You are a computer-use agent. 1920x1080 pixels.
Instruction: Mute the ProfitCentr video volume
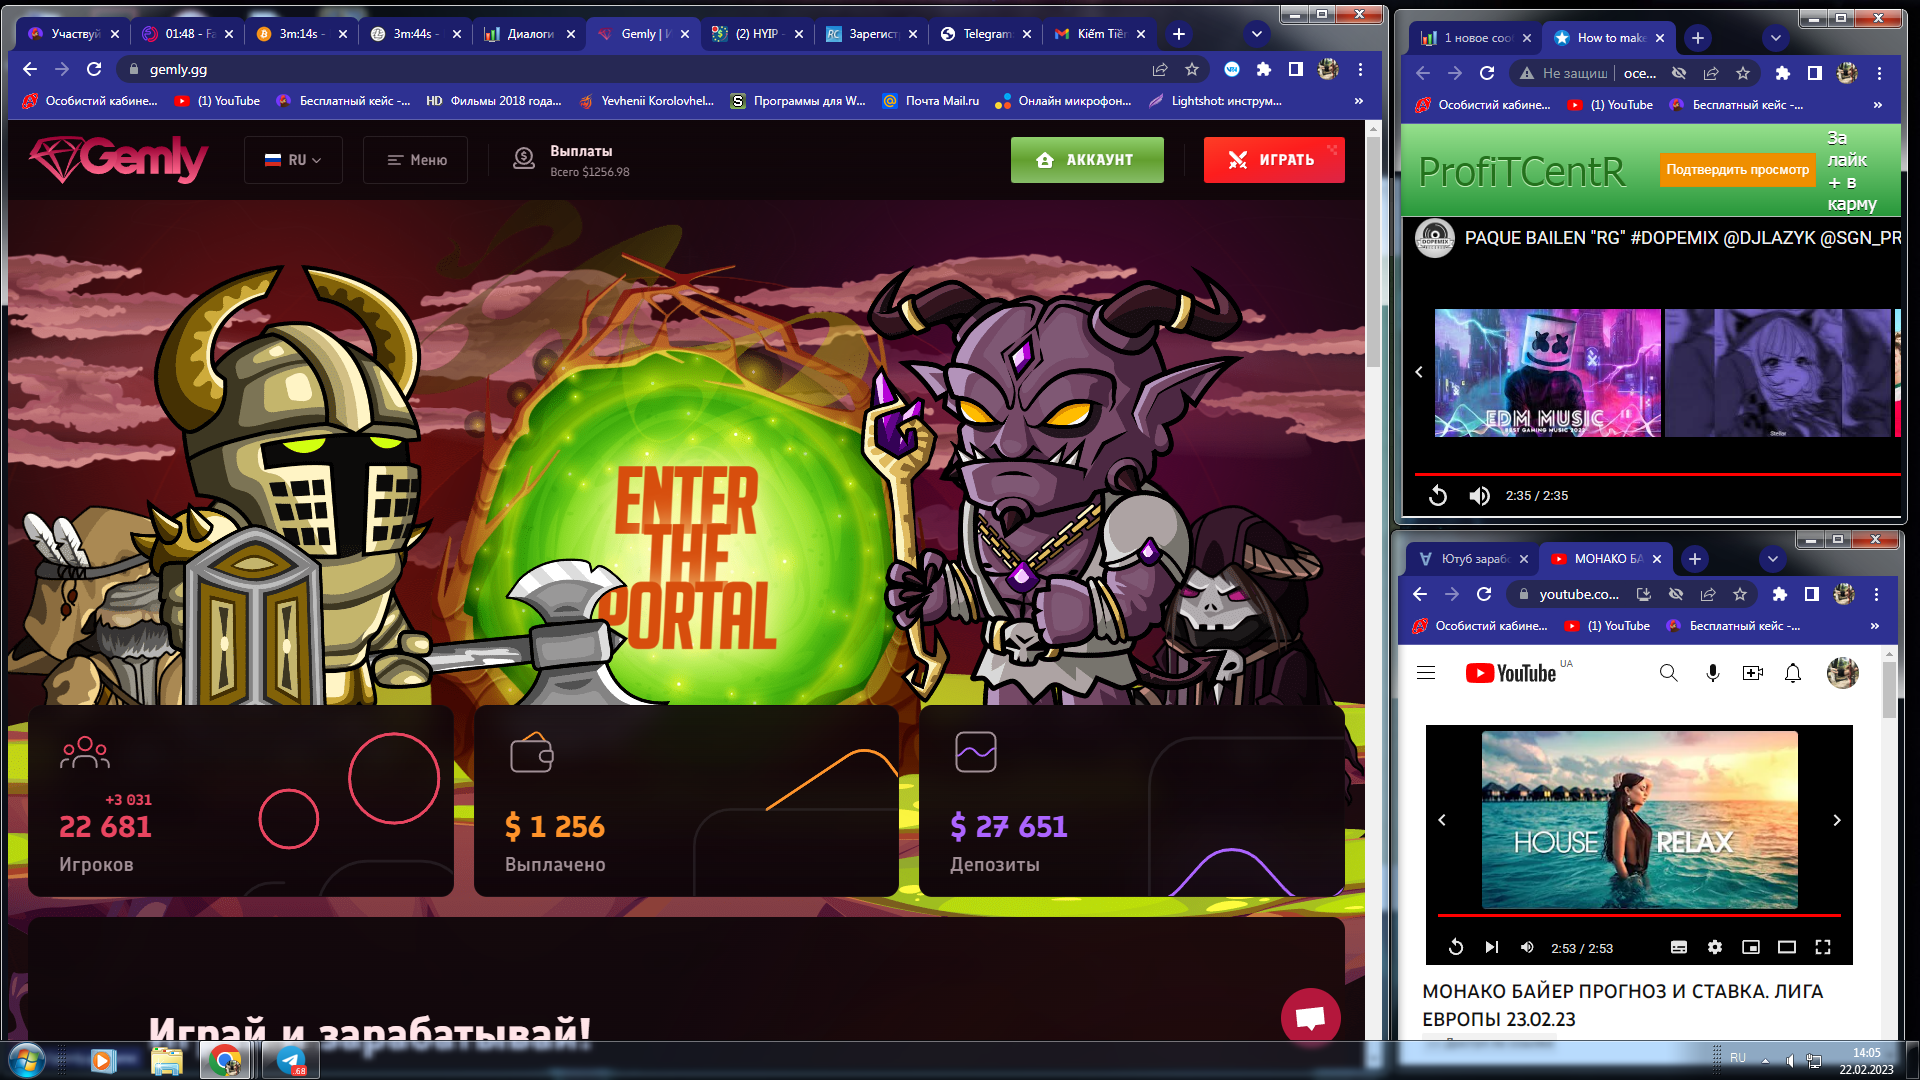tap(1479, 496)
